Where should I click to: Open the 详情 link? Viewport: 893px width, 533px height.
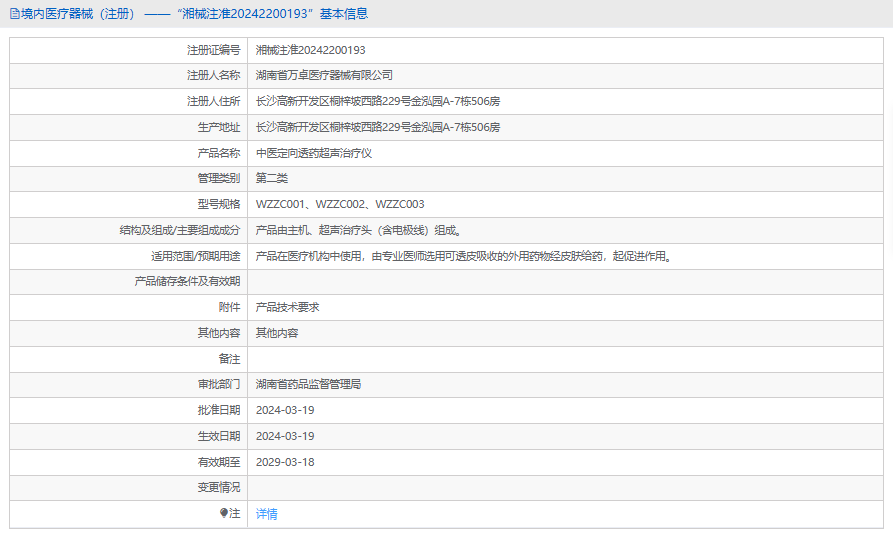[x=267, y=514]
